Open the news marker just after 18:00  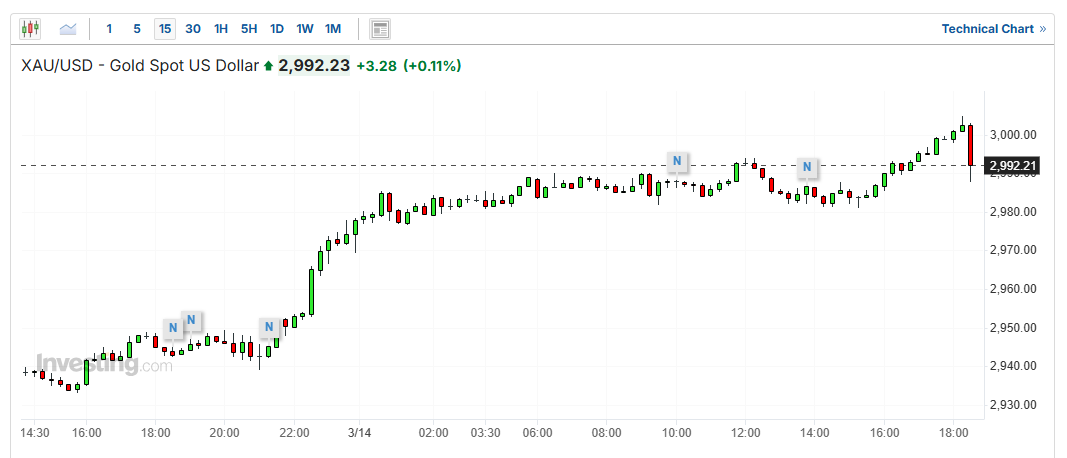point(173,328)
